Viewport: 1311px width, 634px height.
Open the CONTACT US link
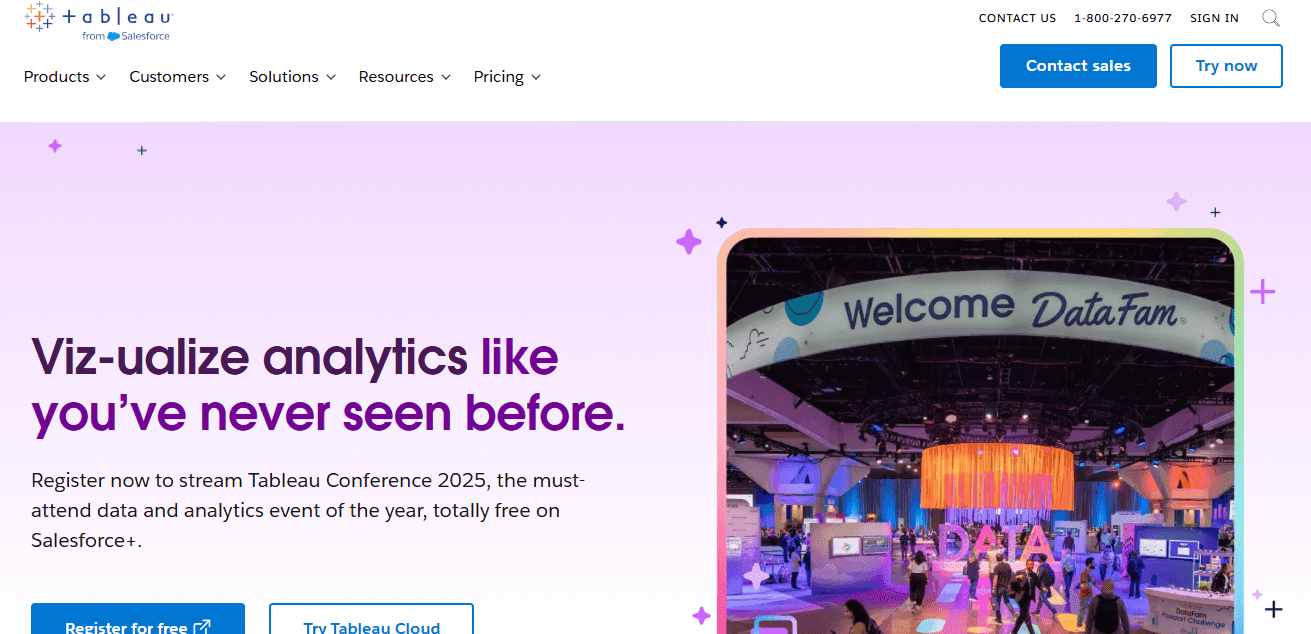point(1017,18)
